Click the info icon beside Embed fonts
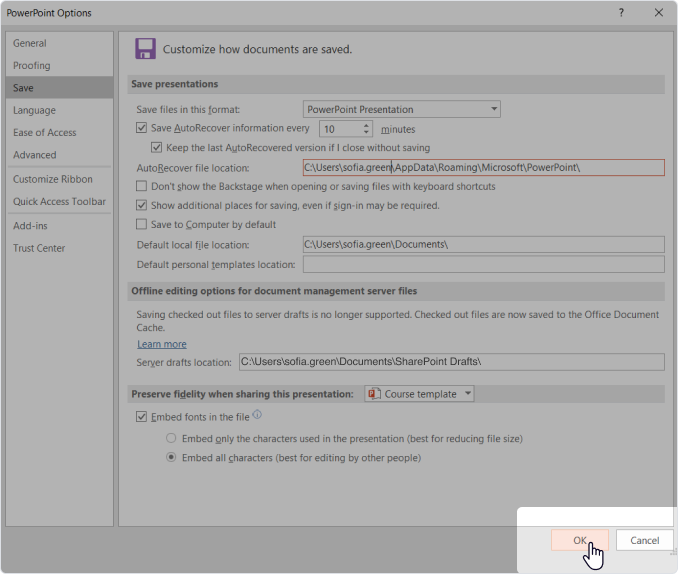The image size is (678, 574). coord(257,414)
